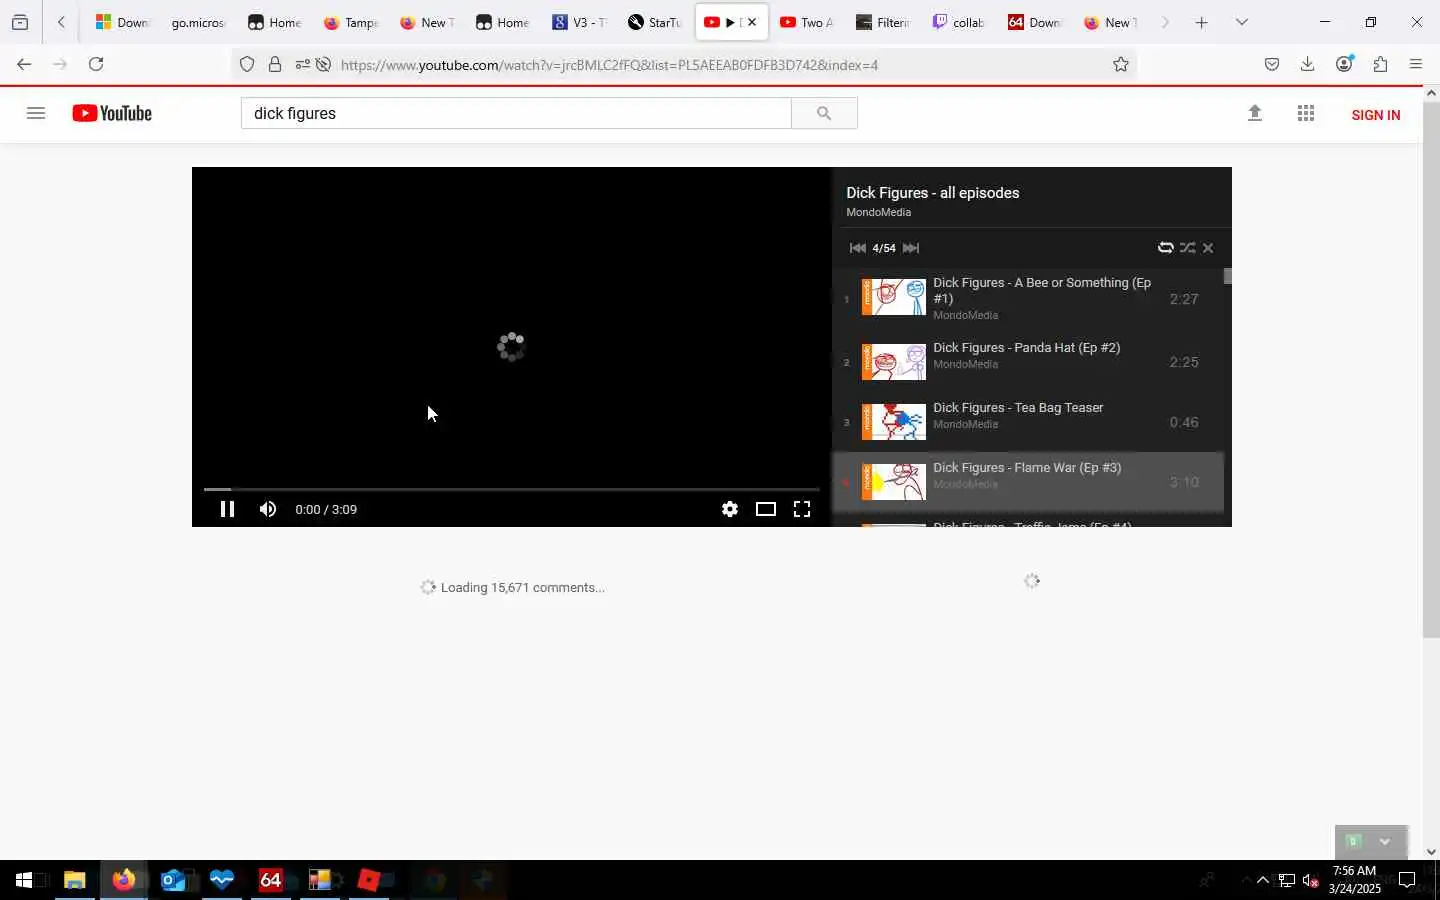Expand the list all tabs dropdown
This screenshot has width=1440, height=900.
(x=1242, y=22)
